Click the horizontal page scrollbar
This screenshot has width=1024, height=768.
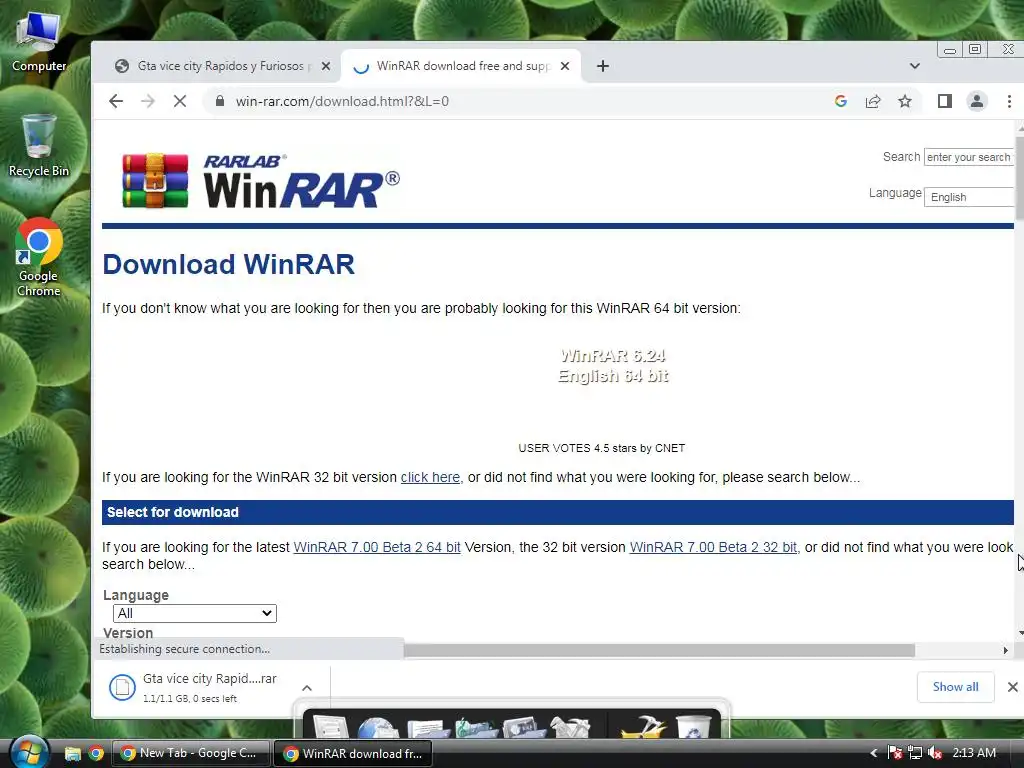point(659,650)
